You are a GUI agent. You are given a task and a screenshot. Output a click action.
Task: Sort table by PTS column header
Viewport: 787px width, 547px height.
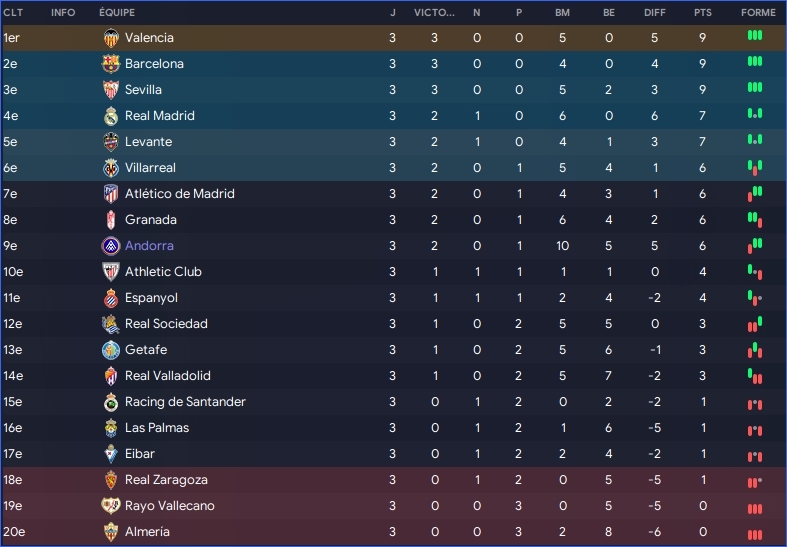703,13
